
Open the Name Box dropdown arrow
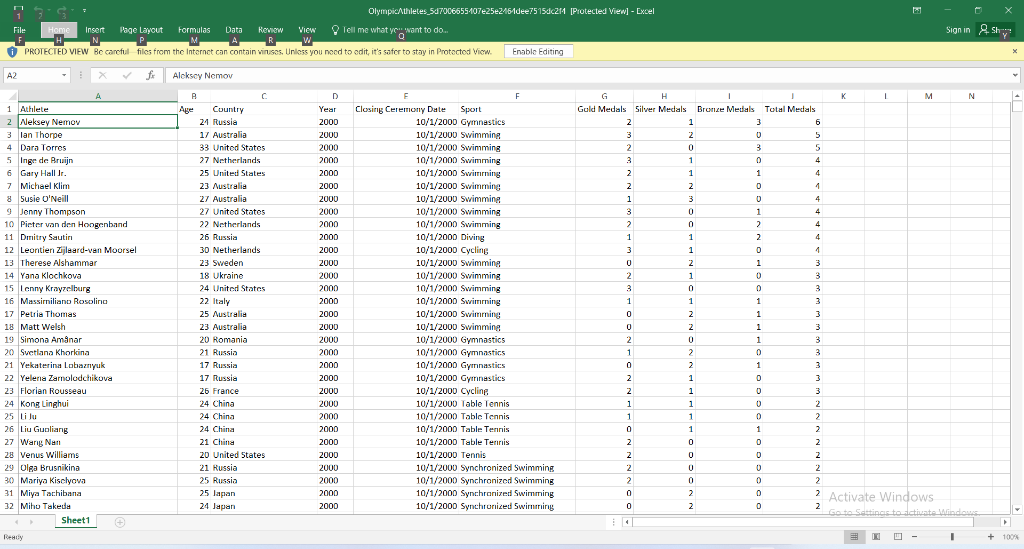64,76
